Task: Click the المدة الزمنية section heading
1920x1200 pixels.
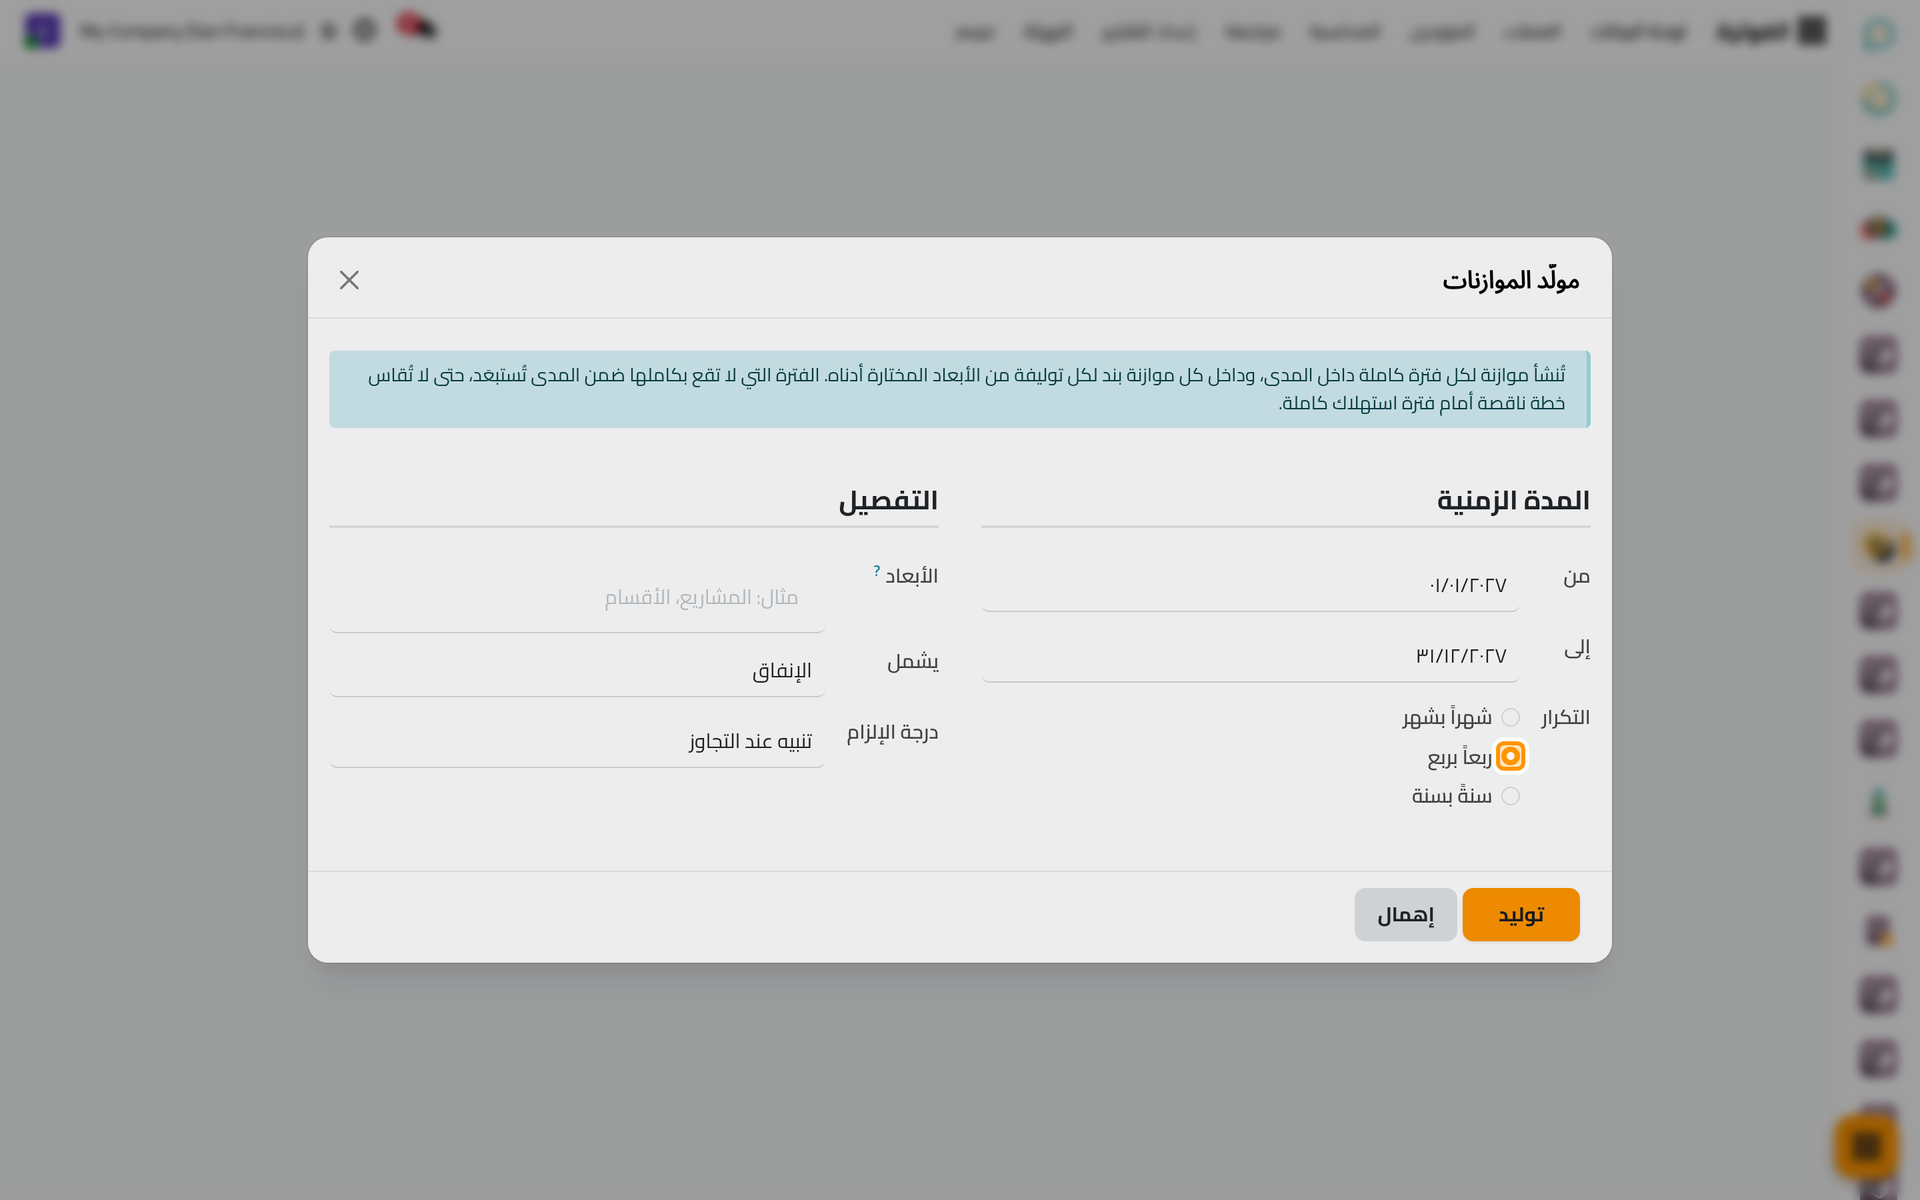Action: [1513, 500]
